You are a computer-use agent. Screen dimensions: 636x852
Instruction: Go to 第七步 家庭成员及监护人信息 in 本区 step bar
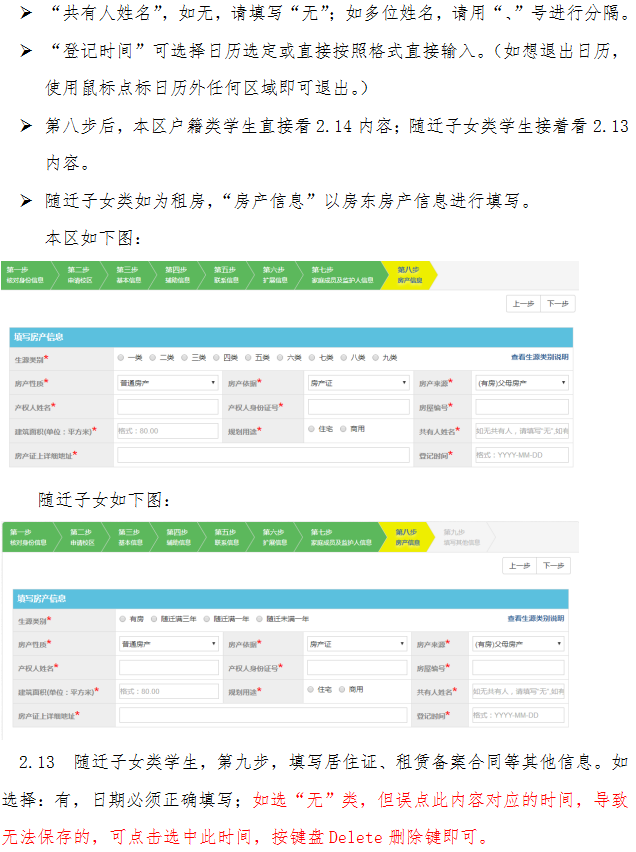(x=342, y=275)
